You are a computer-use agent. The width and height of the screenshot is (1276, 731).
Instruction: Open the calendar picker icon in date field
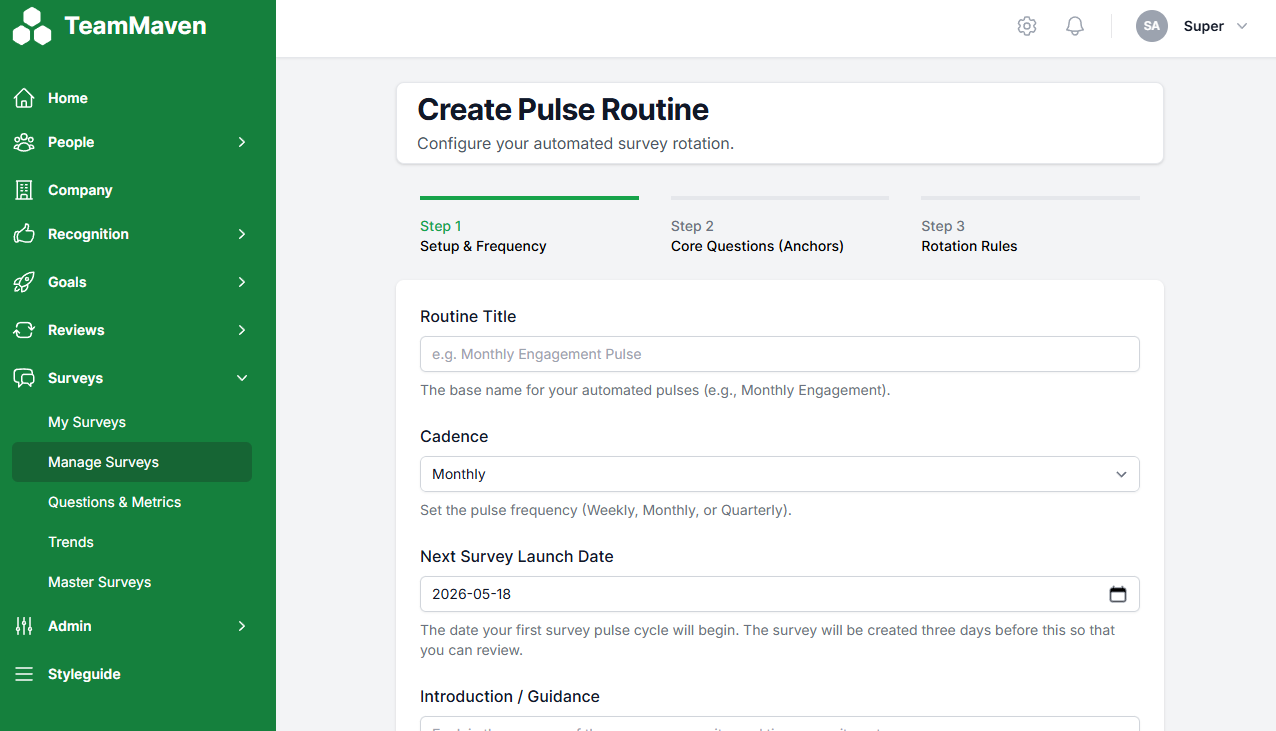(1118, 594)
